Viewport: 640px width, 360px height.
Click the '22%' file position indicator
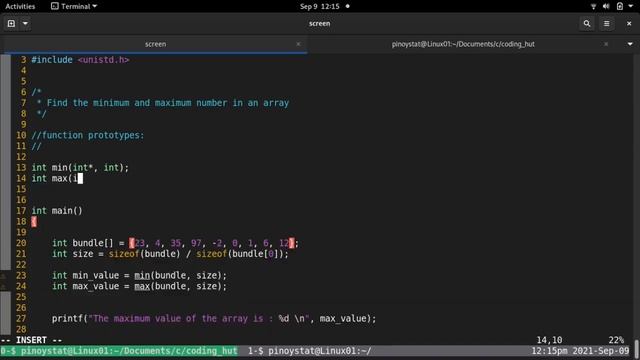616,340
